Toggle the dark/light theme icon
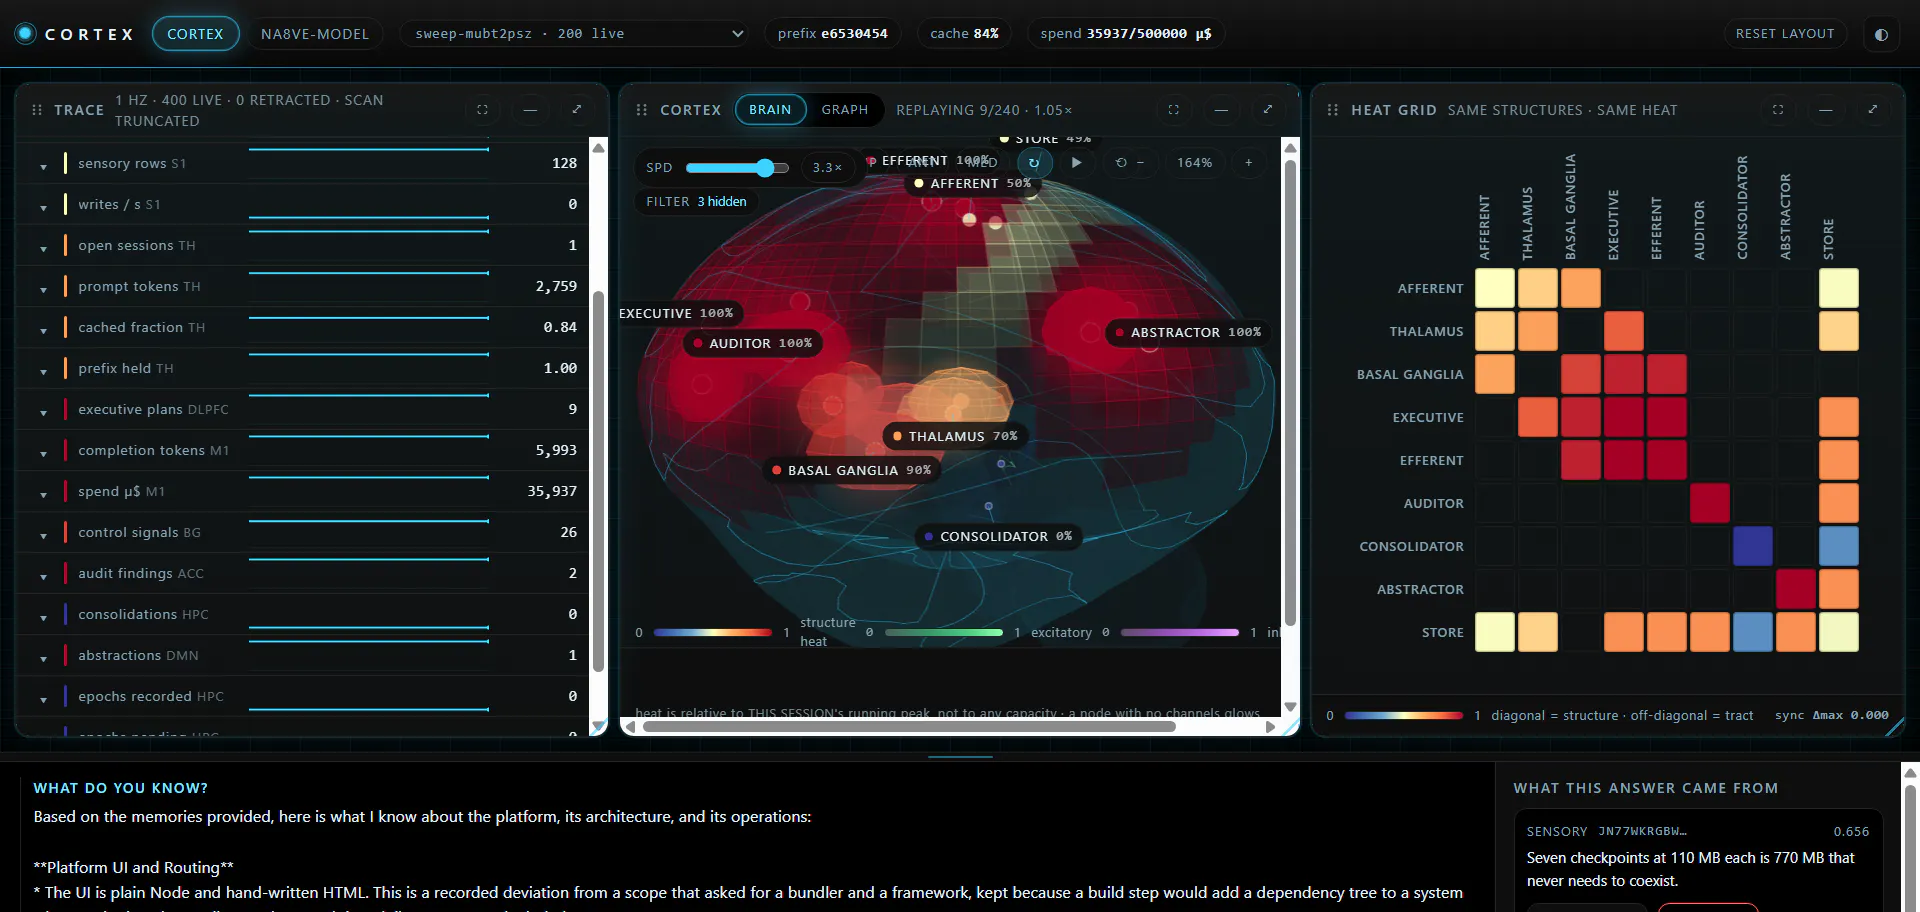This screenshot has height=912, width=1920. coord(1881,34)
